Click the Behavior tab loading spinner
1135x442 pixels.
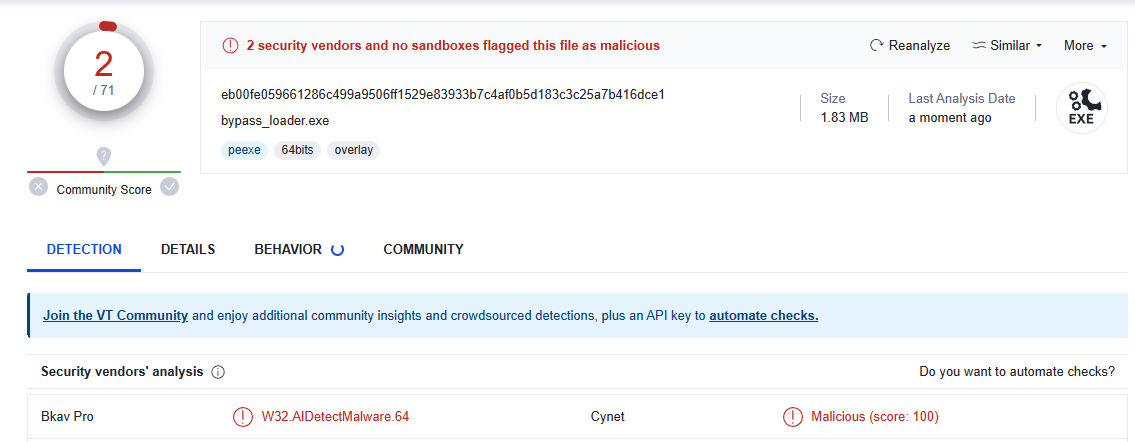337,250
